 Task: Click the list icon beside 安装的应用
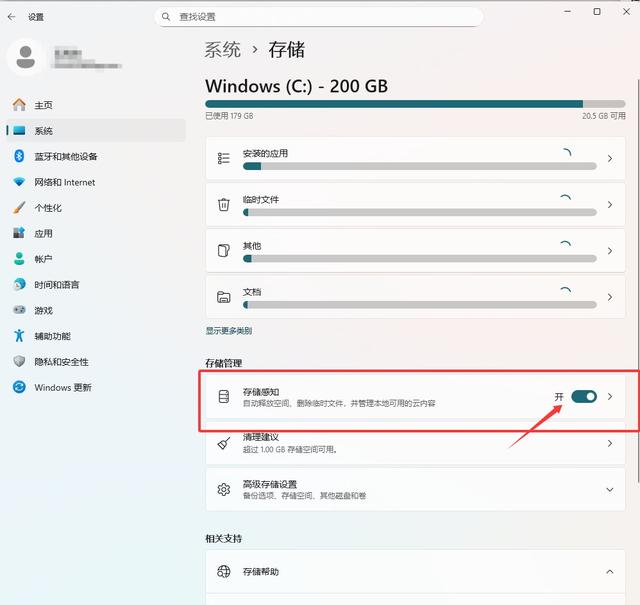[224, 158]
